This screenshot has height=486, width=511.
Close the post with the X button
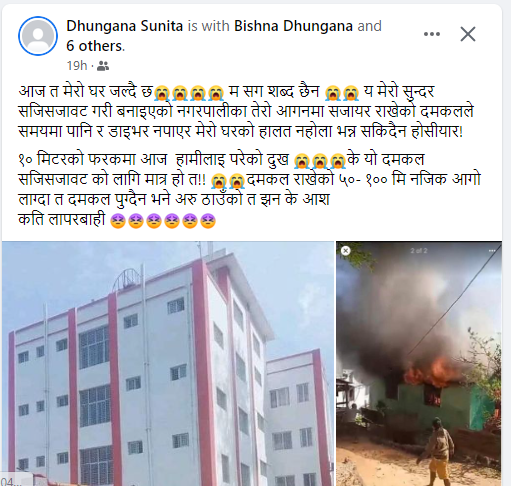pos(468,34)
